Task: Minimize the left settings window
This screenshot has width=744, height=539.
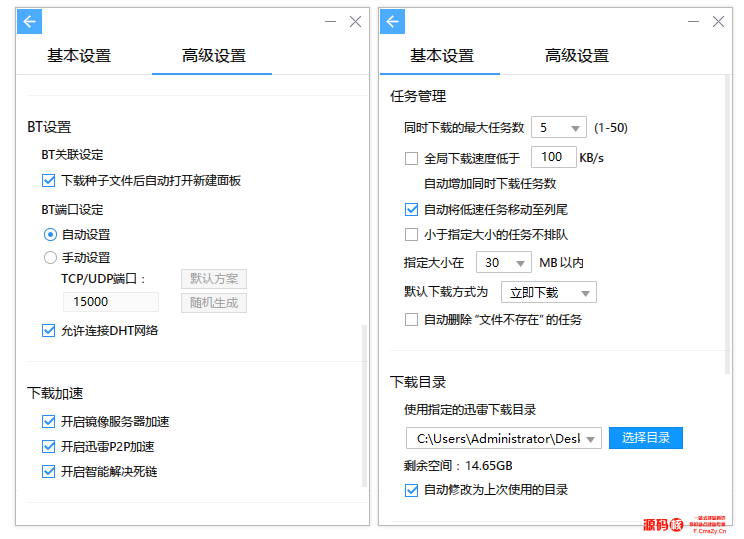Action: [x=330, y=22]
